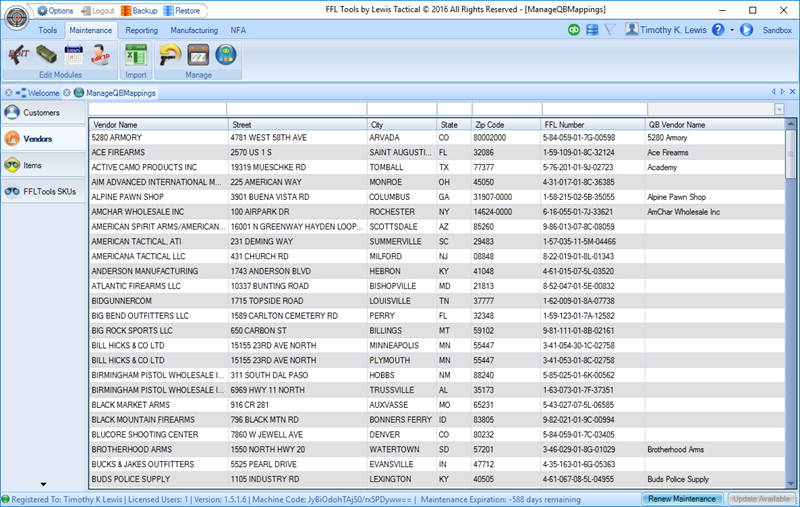Viewport: 800px width, 507px height.
Task: Click the blue help question mark
Action: (x=718, y=30)
